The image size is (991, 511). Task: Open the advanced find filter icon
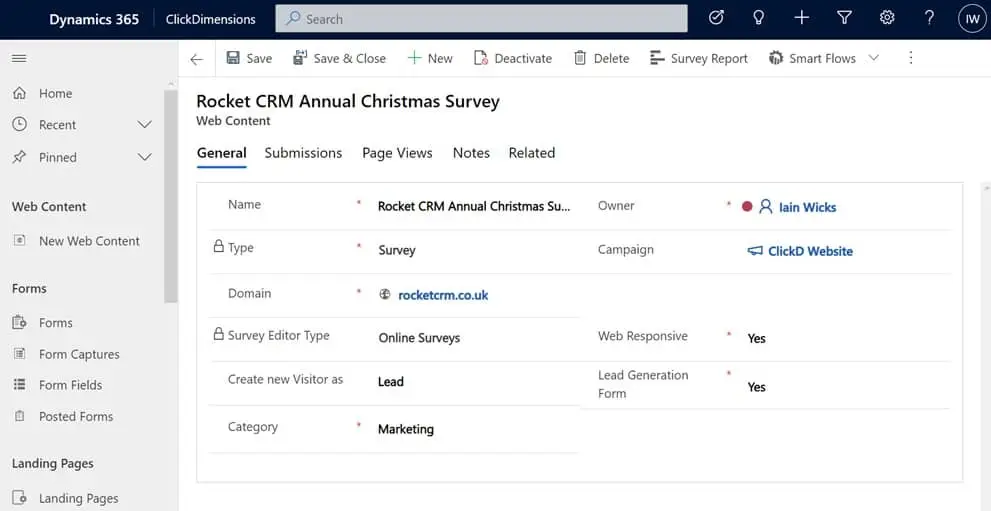click(x=844, y=18)
